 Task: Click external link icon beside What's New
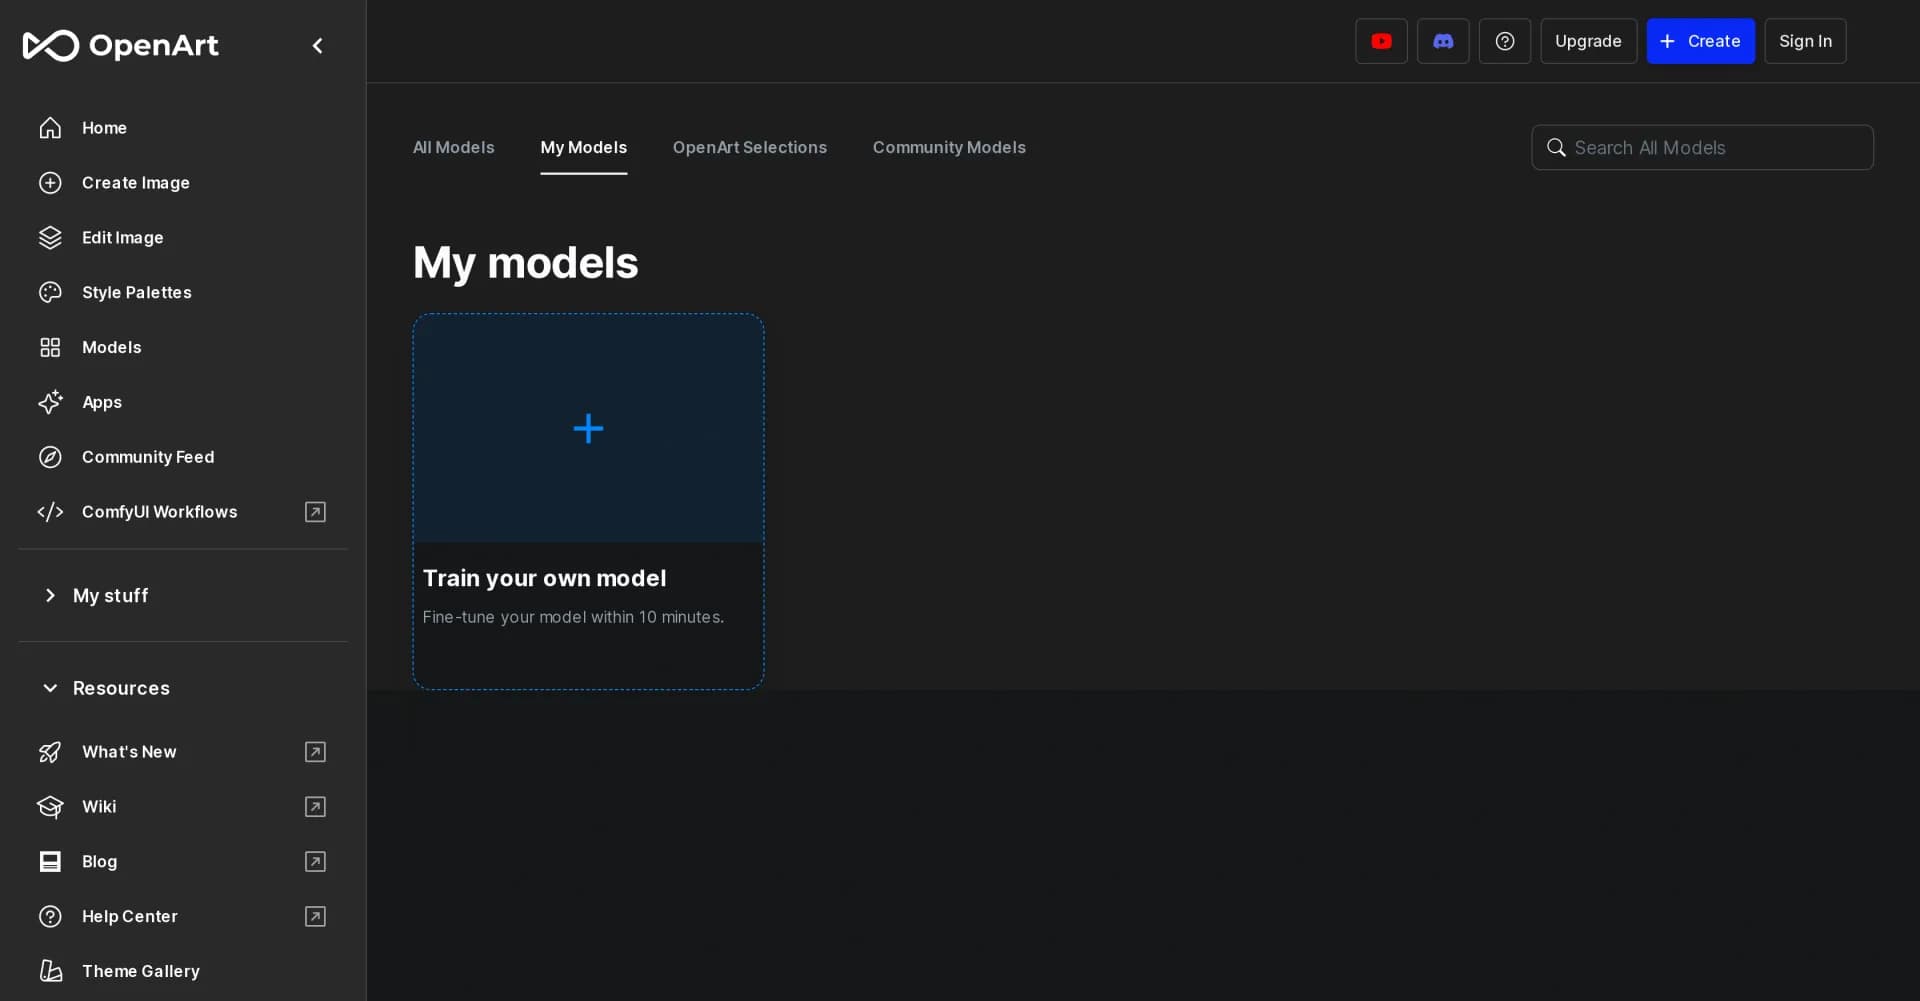point(315,752)
